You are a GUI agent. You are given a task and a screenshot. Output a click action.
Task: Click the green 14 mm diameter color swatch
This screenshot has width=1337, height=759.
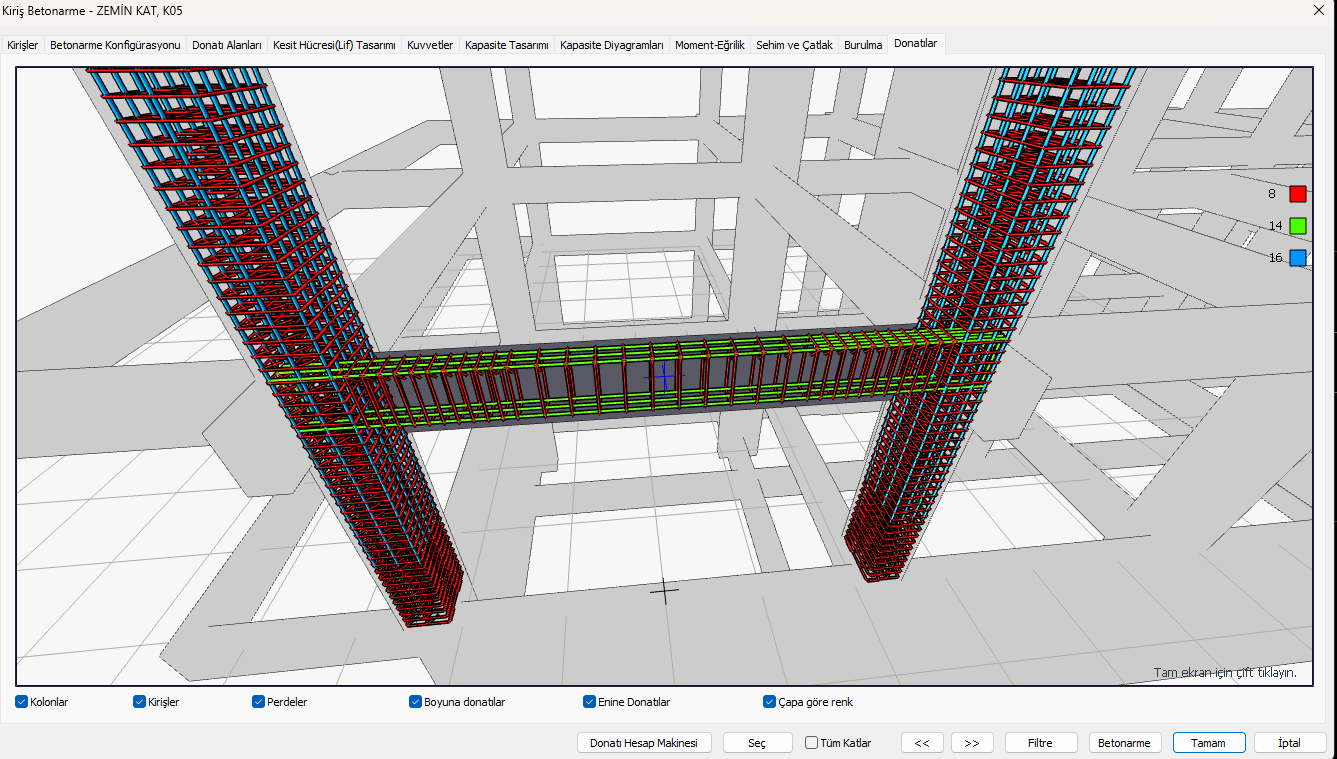point(1298,226)
